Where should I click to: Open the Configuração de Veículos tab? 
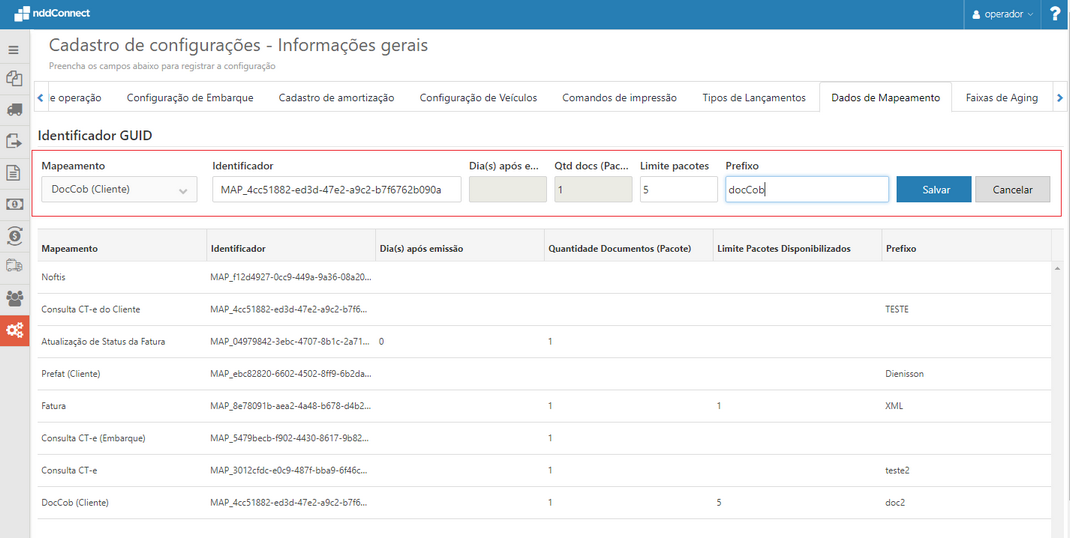pos(478,98)
